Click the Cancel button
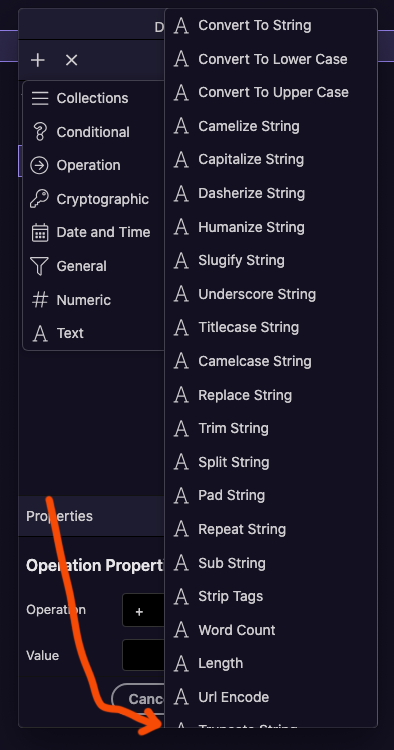 click(x=139, y=699)
